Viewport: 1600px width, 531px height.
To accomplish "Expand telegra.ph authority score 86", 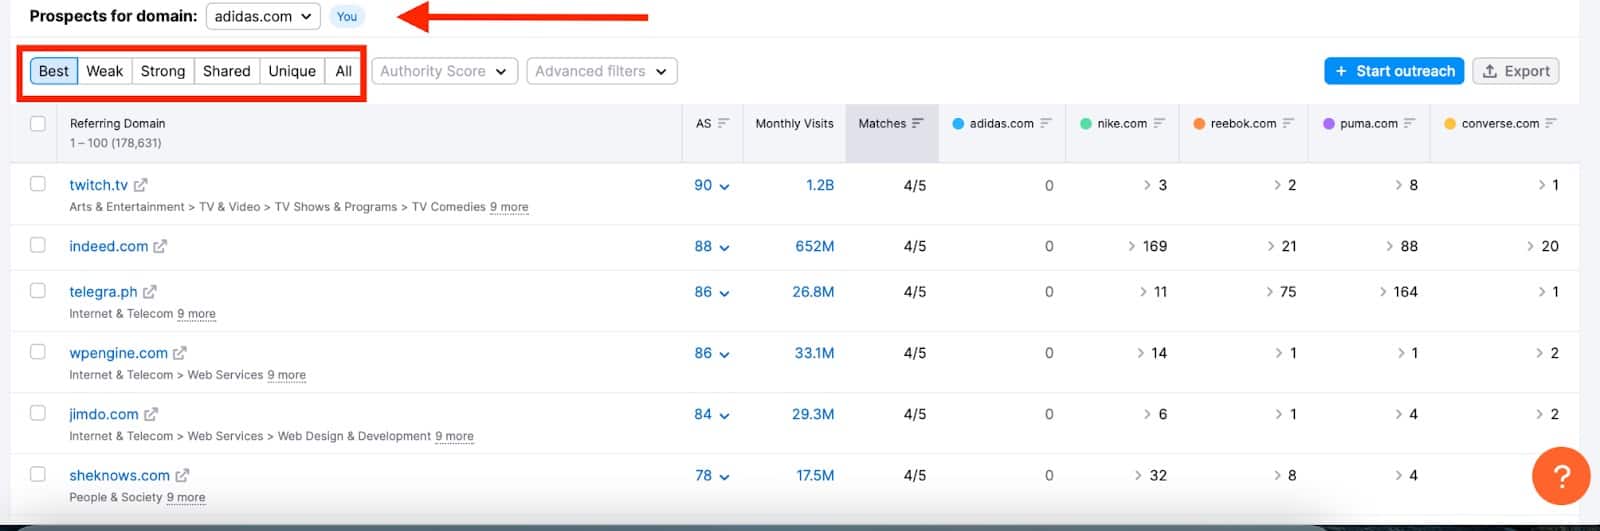I will tap(712, 292).
